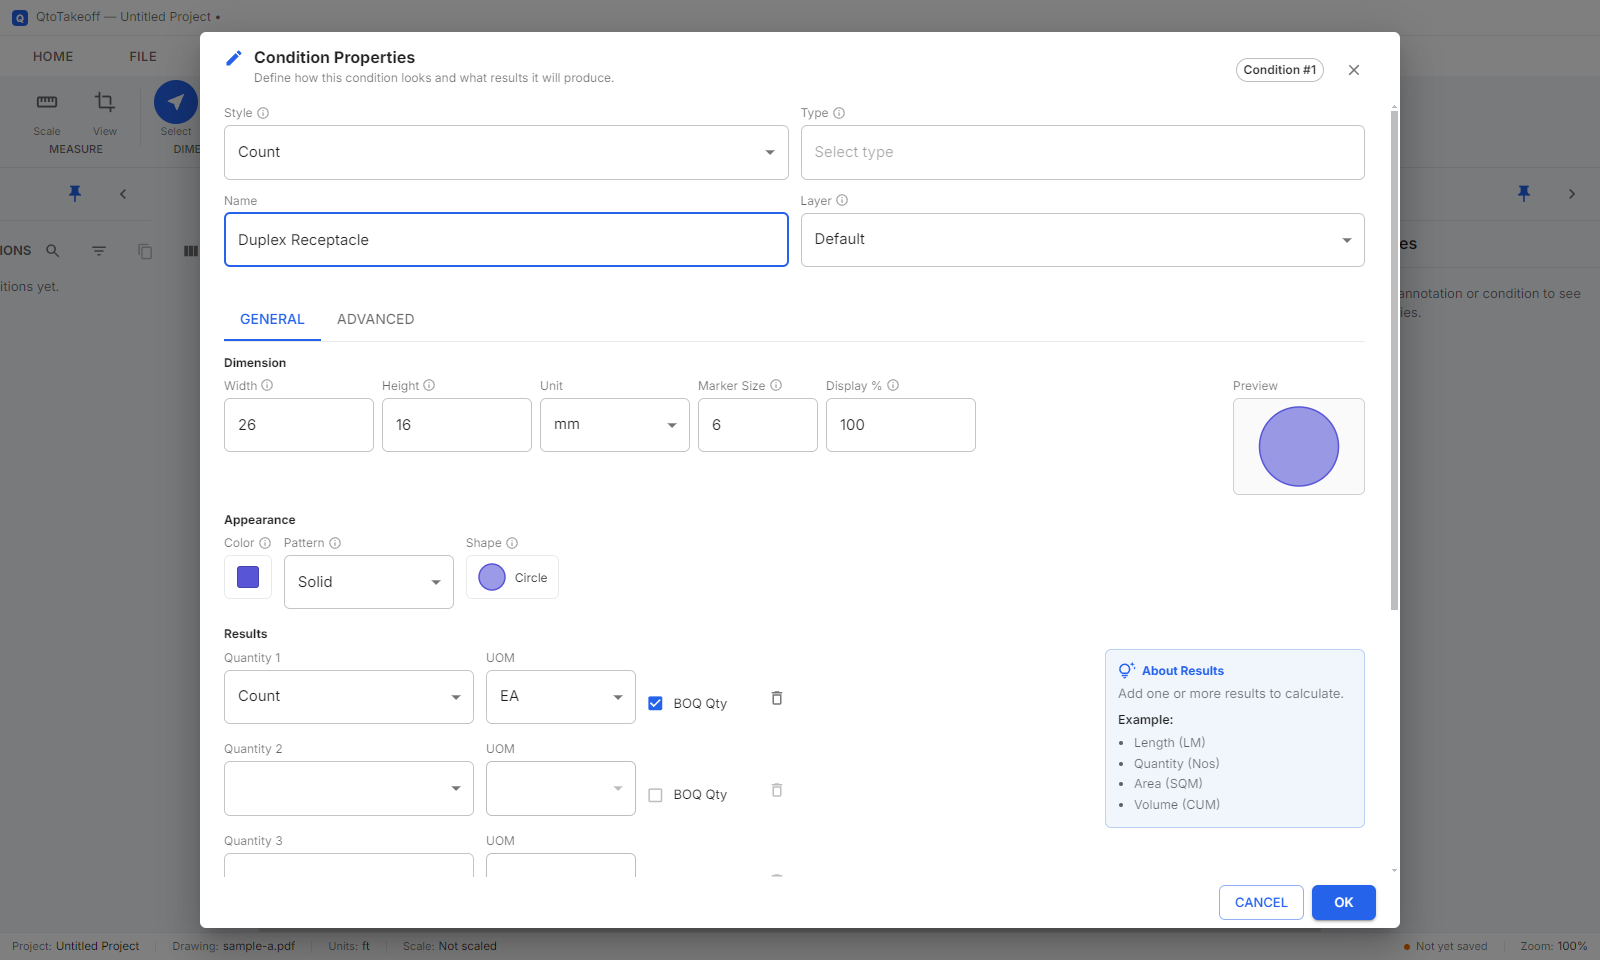Click the Height info icon
The image size is (1600, 960).
pyautogui.click(x=429, y=385)
